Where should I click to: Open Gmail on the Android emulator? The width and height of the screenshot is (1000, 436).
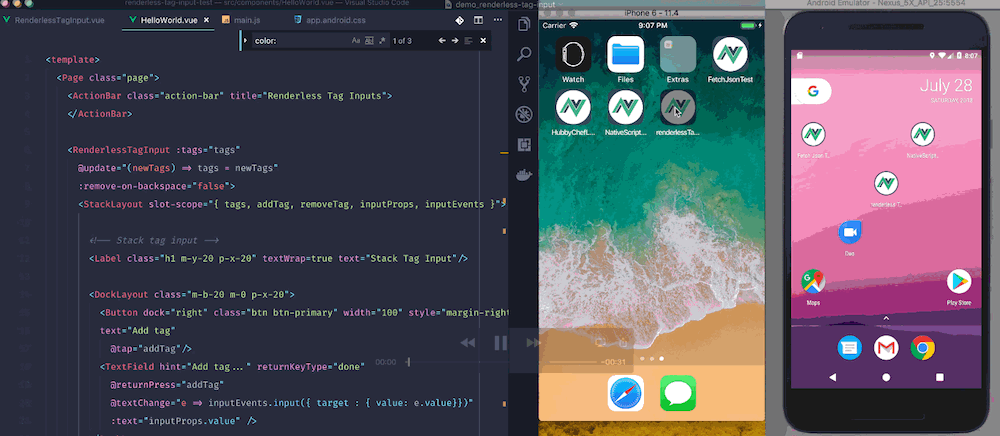tap(886, 347)
